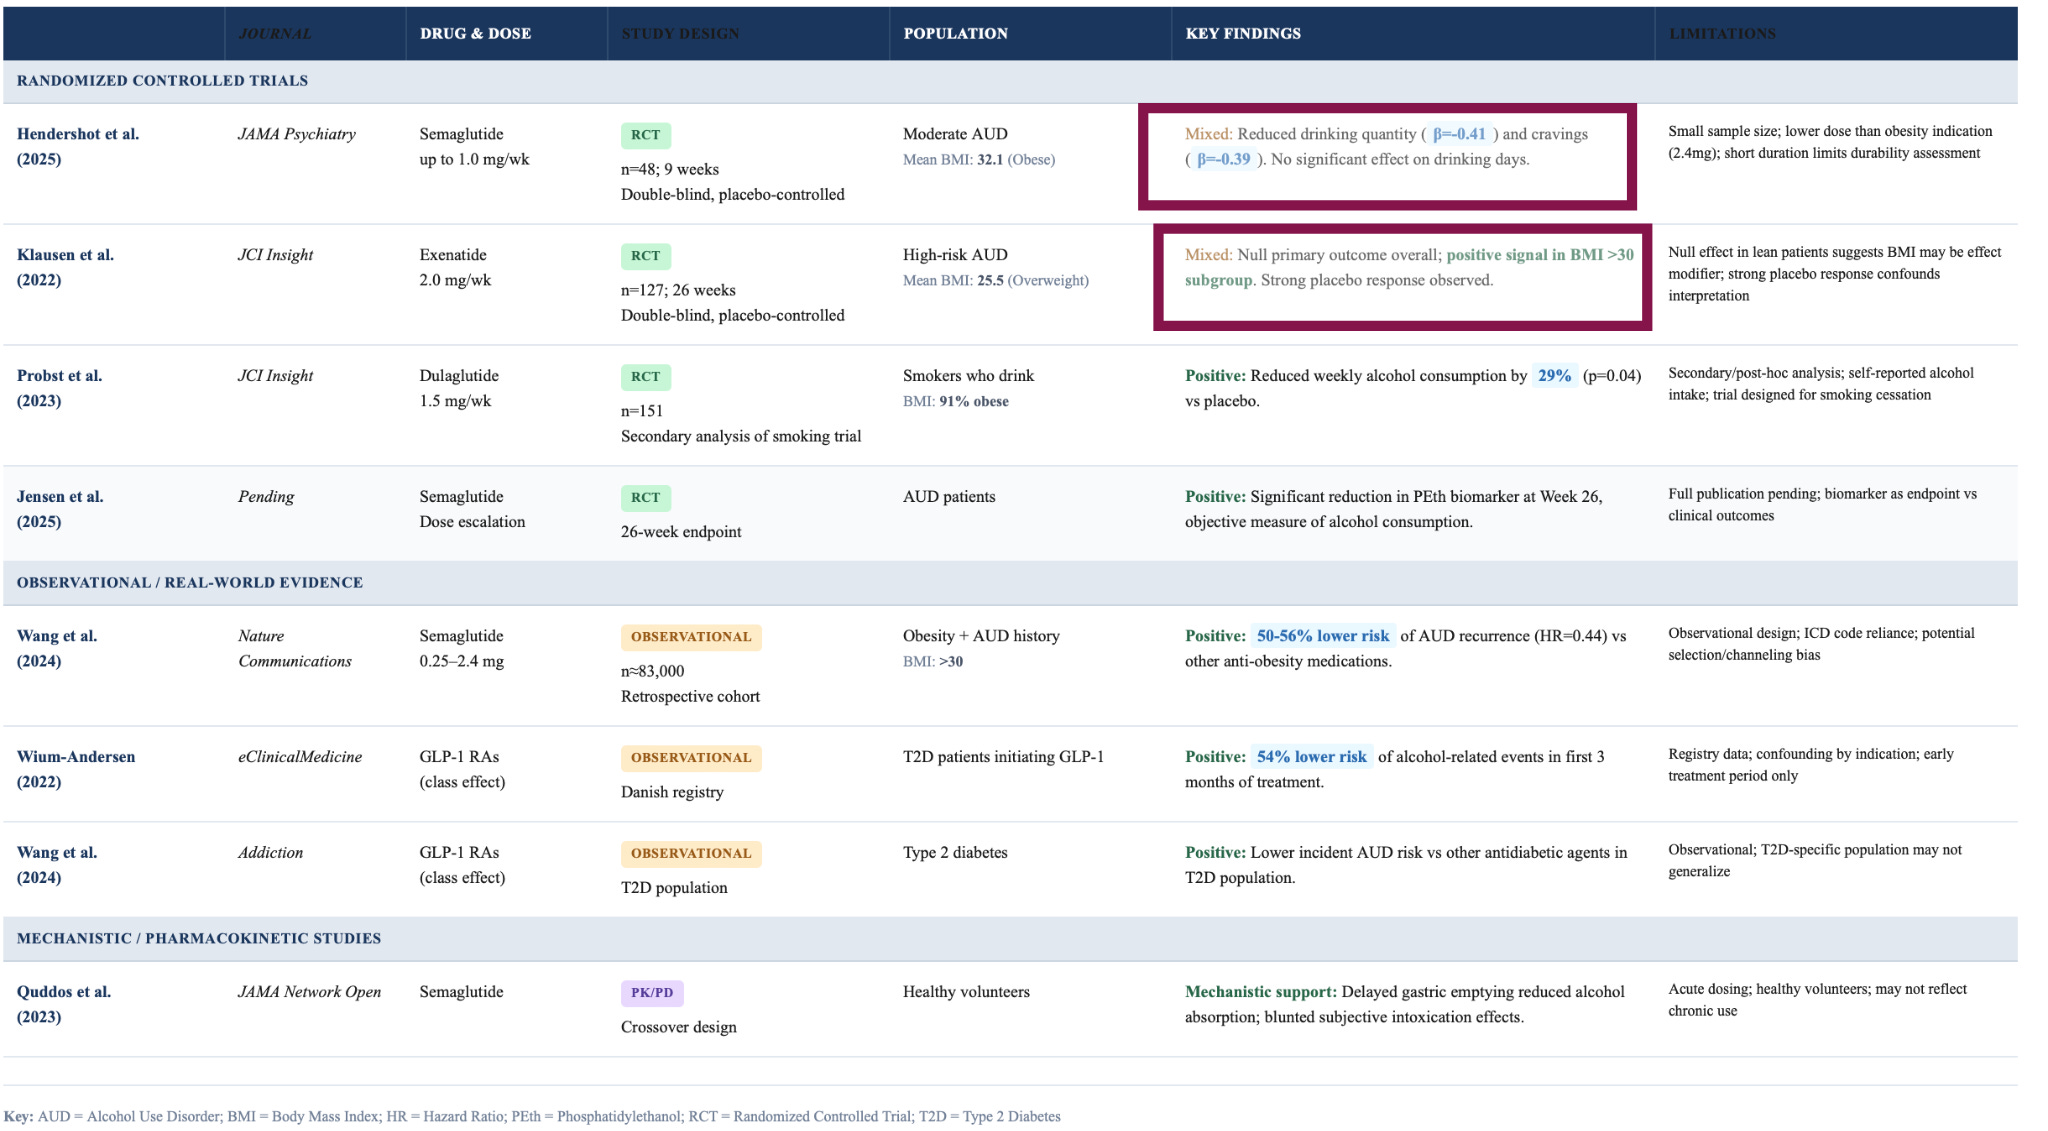Click the RCT badge in Jensen row

tap(645, 498)
